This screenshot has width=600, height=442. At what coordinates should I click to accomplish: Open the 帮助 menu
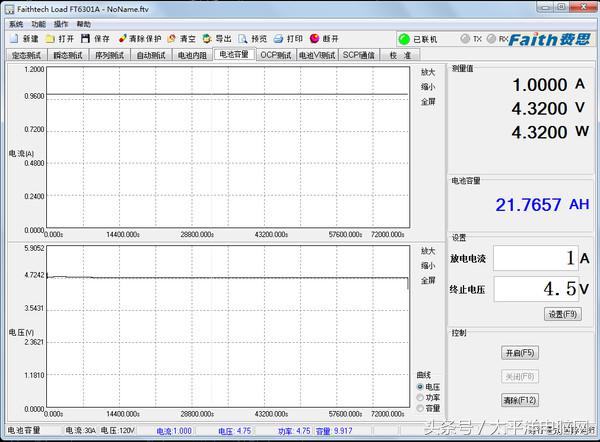[x=83, y=23]
